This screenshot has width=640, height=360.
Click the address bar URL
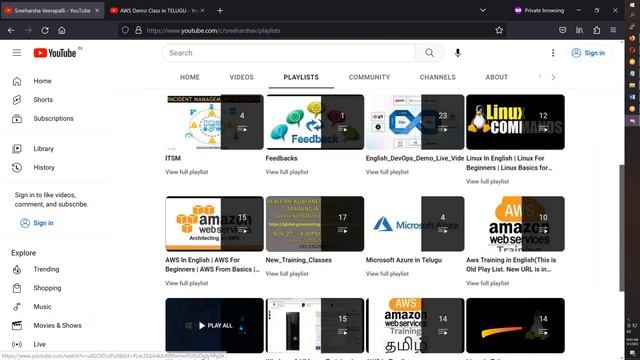(213, 31)
